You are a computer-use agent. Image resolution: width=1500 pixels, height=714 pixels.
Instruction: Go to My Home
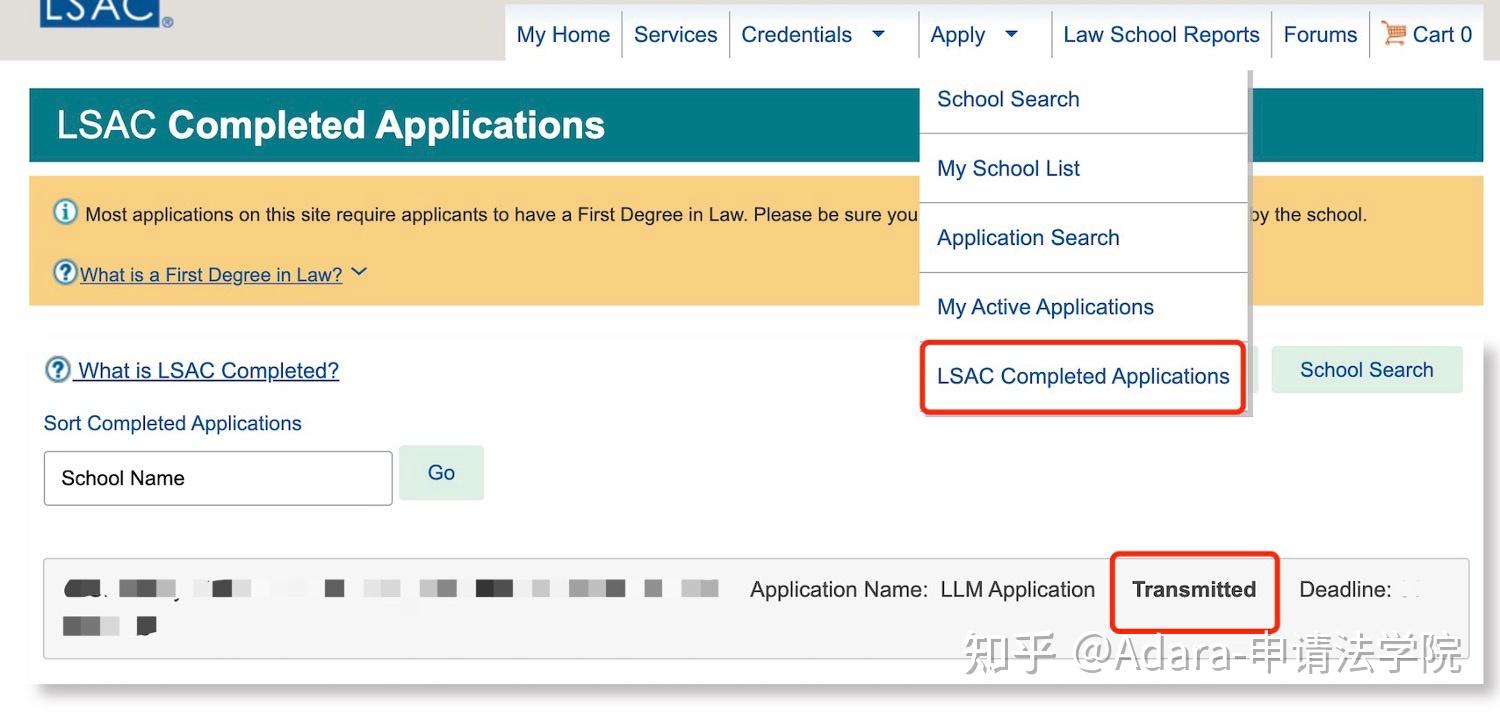(x=563, y=34)
